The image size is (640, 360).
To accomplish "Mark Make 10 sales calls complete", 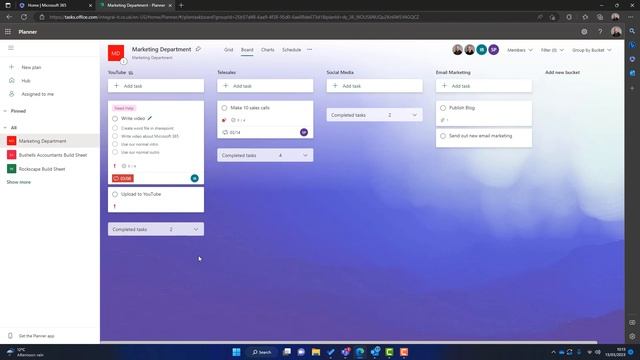I will [224, 108].
